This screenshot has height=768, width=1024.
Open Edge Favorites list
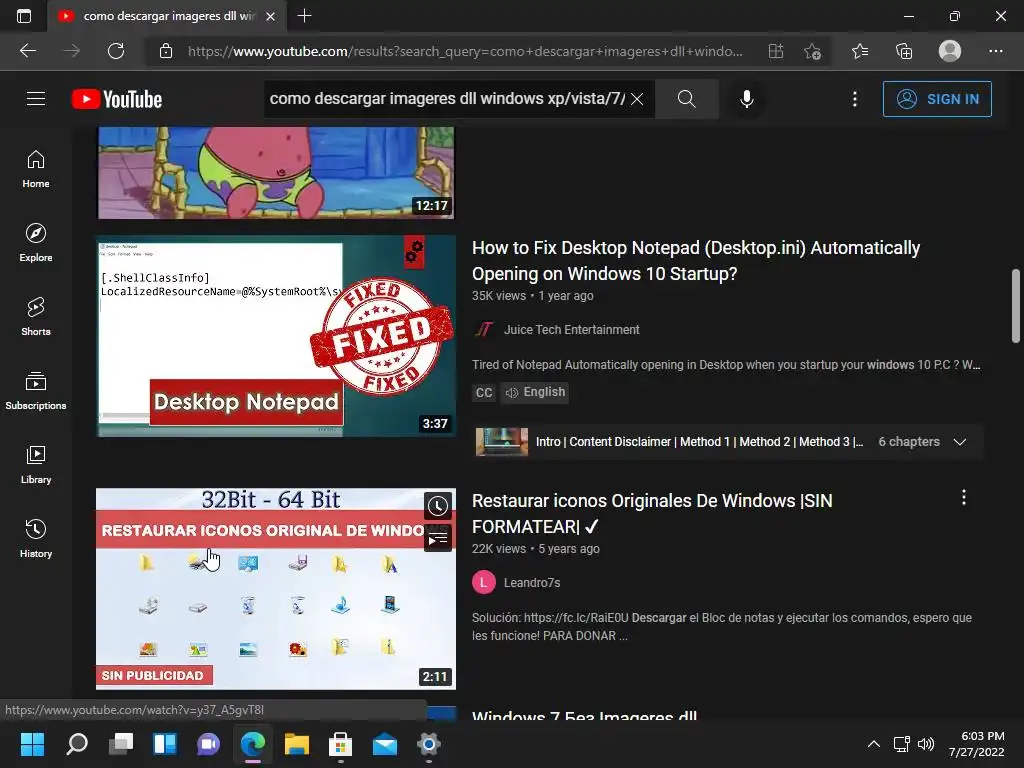[860, 51]
